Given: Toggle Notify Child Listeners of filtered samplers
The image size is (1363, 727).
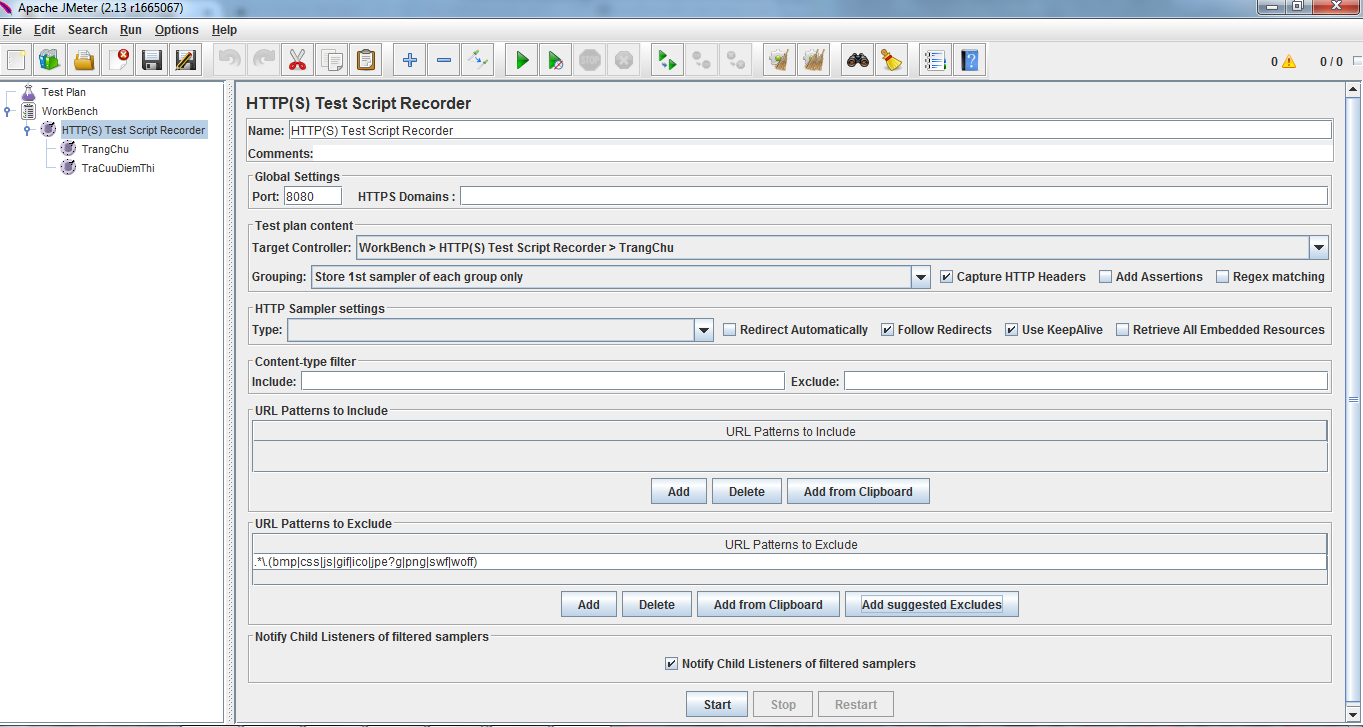Looking at the screenshot, I should 671,664.
